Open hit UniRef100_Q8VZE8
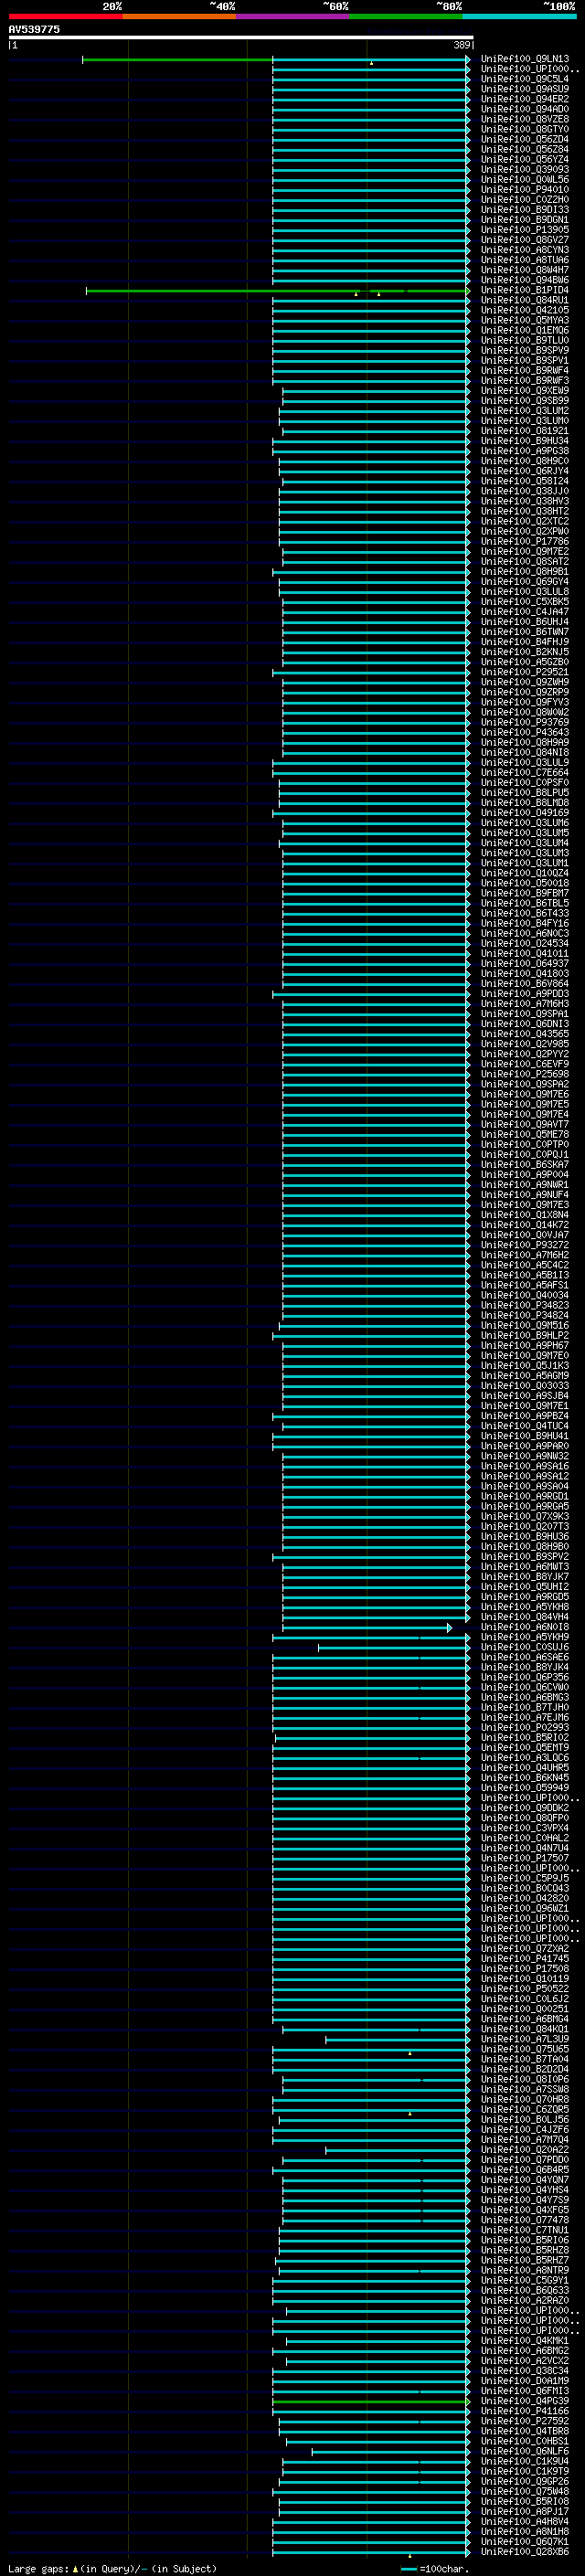Image resolution: width=585 pixels, height=2576 pixels. point(525,119)
